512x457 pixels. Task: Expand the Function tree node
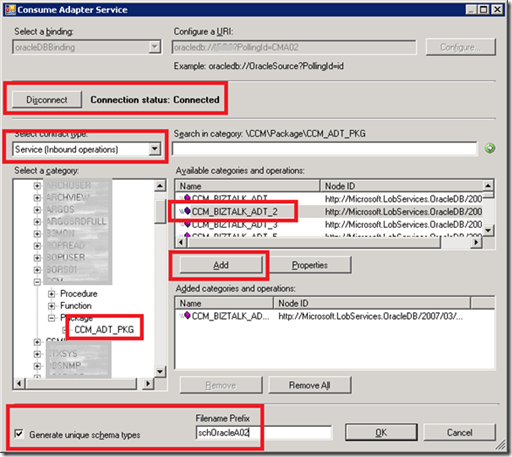51,306
